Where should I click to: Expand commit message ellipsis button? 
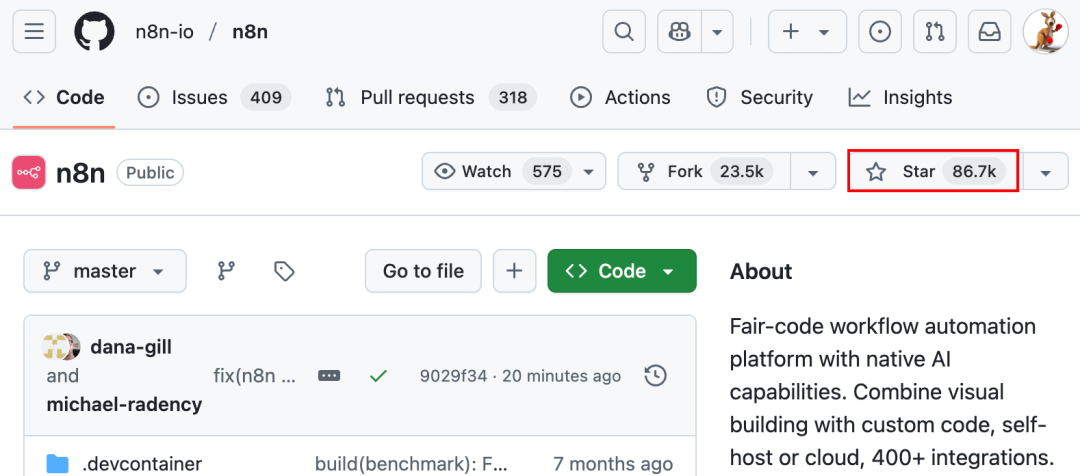click(x=329, y=376)
